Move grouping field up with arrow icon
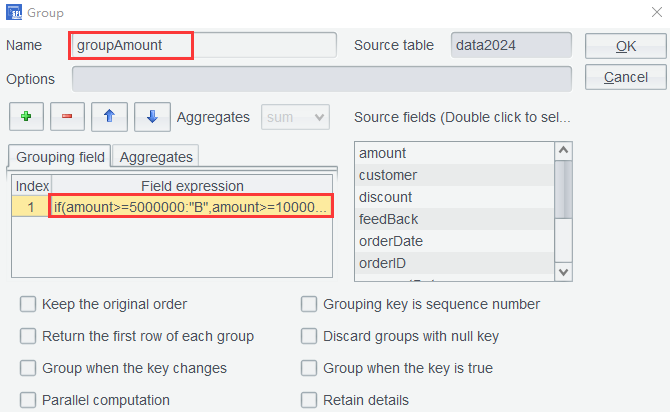The width and height of the screenshot is (670, 412). pos(109,117)
